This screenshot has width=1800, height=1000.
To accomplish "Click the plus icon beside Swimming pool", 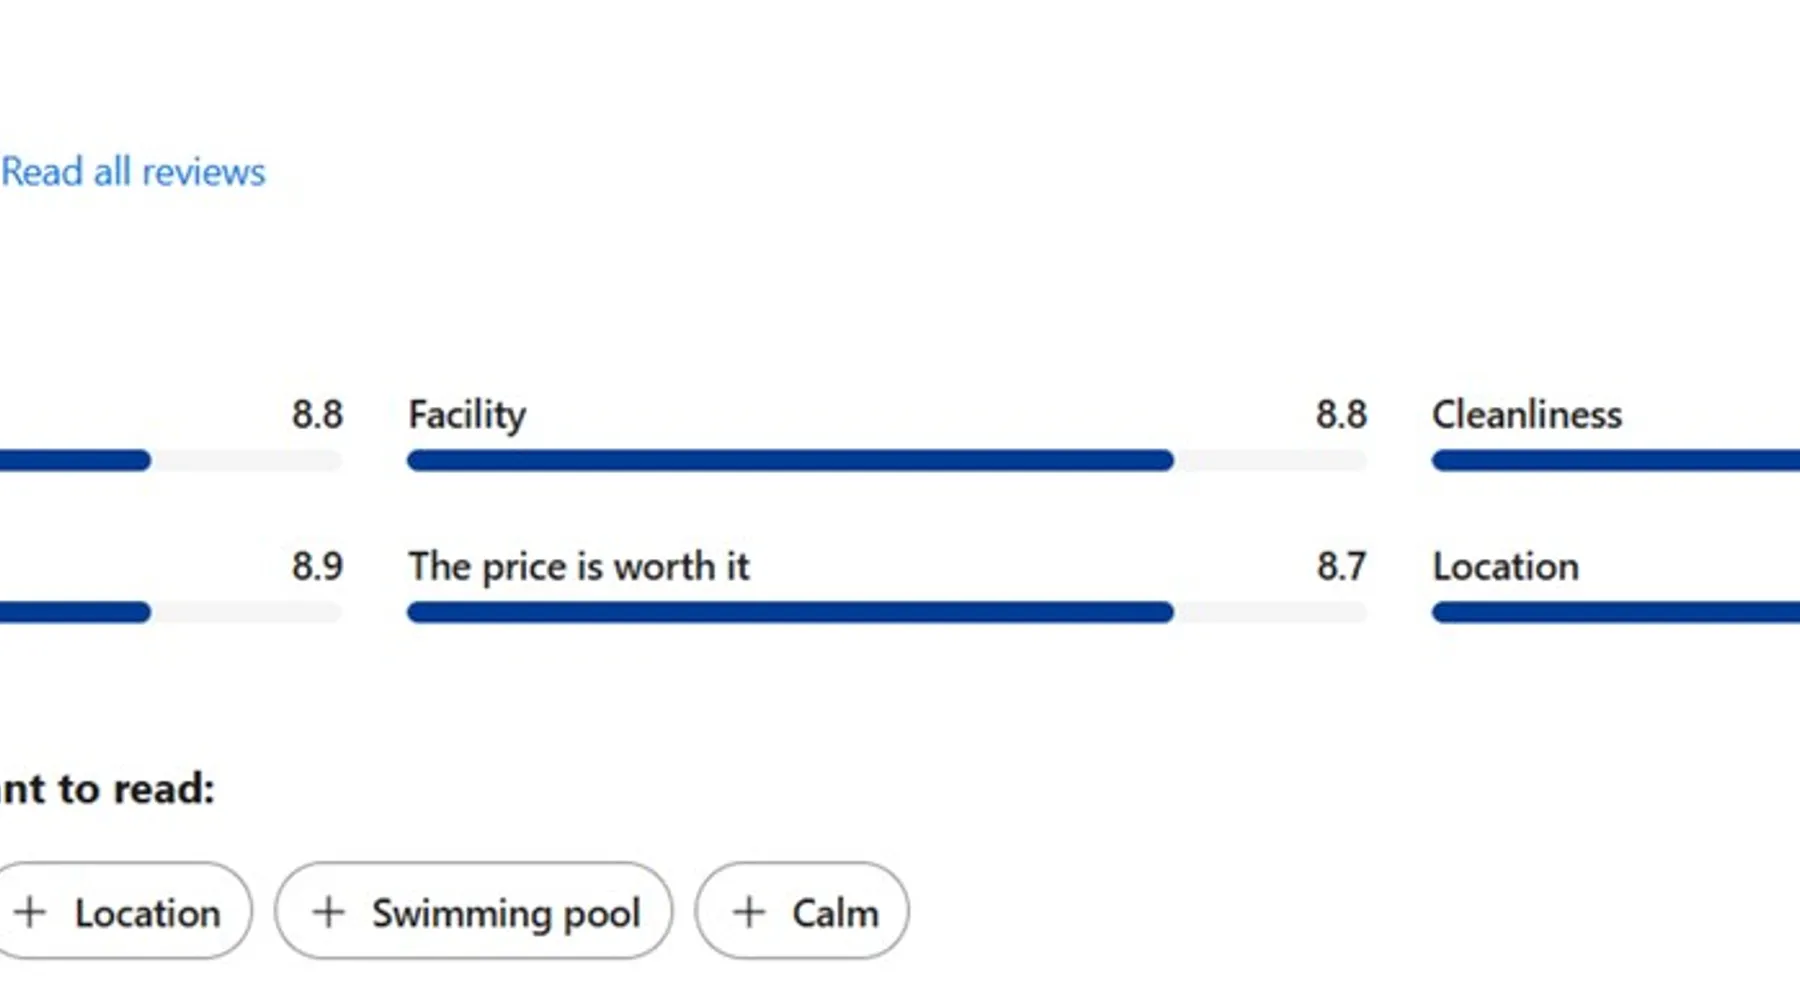I will [328, 912].
